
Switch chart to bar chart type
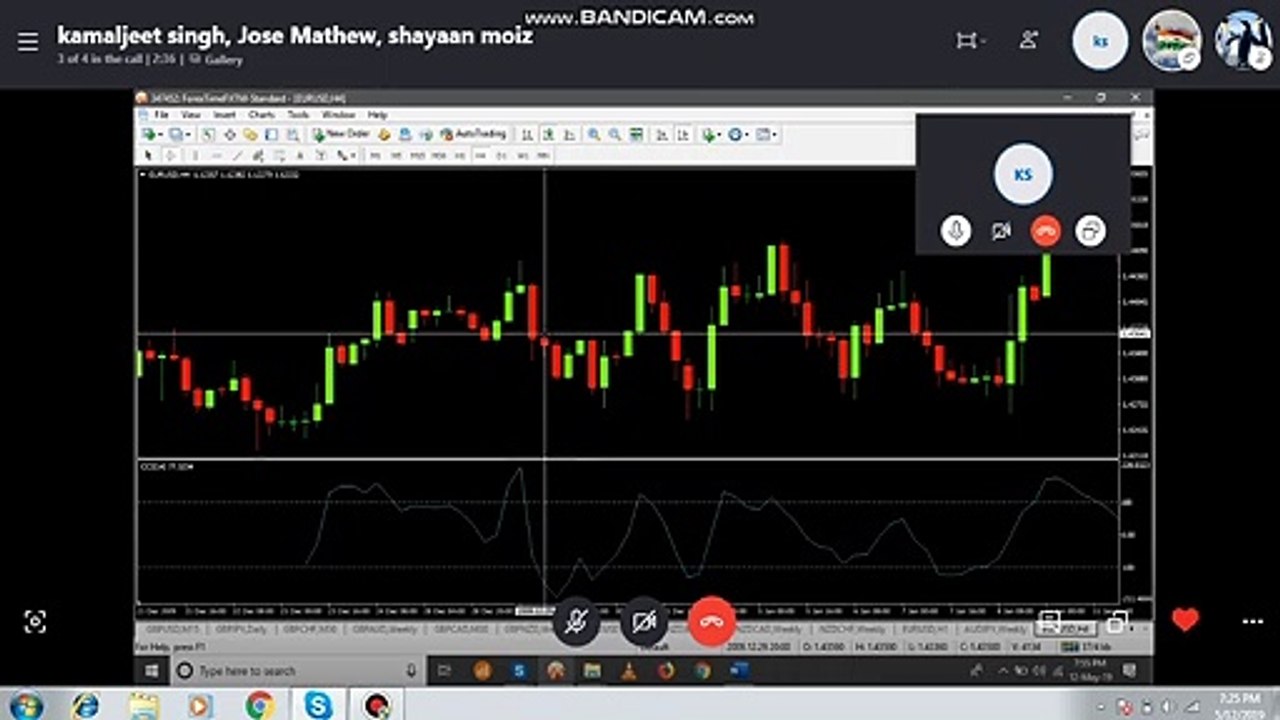tap(527, 134)
